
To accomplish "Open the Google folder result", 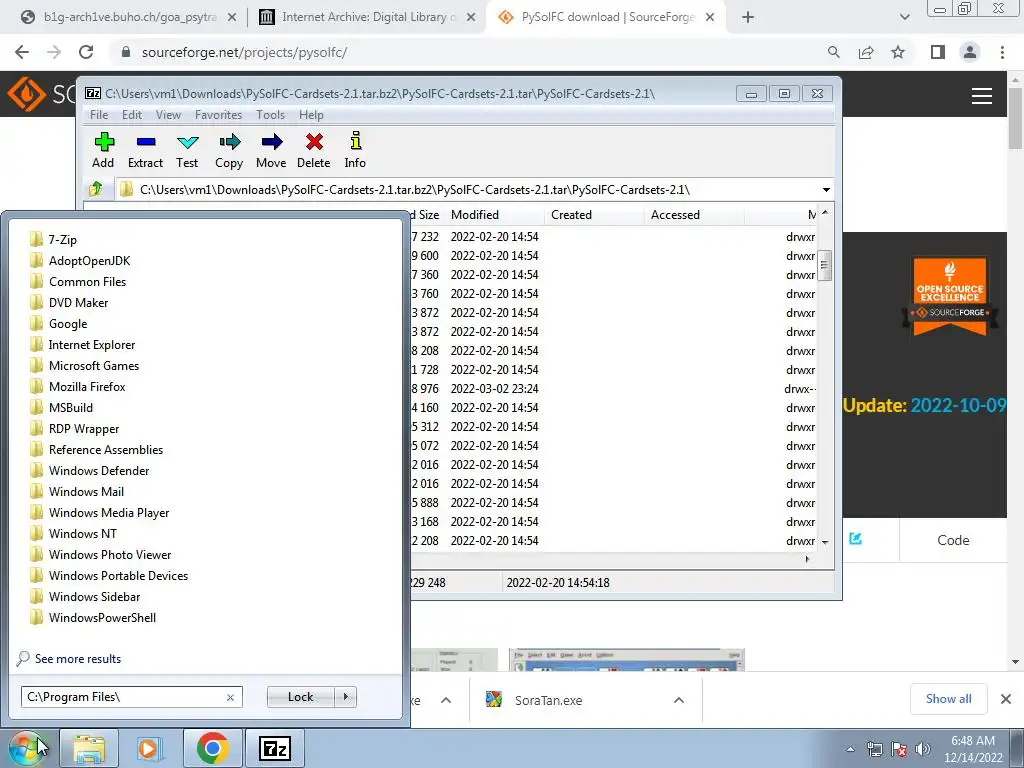I will point(59,324).
